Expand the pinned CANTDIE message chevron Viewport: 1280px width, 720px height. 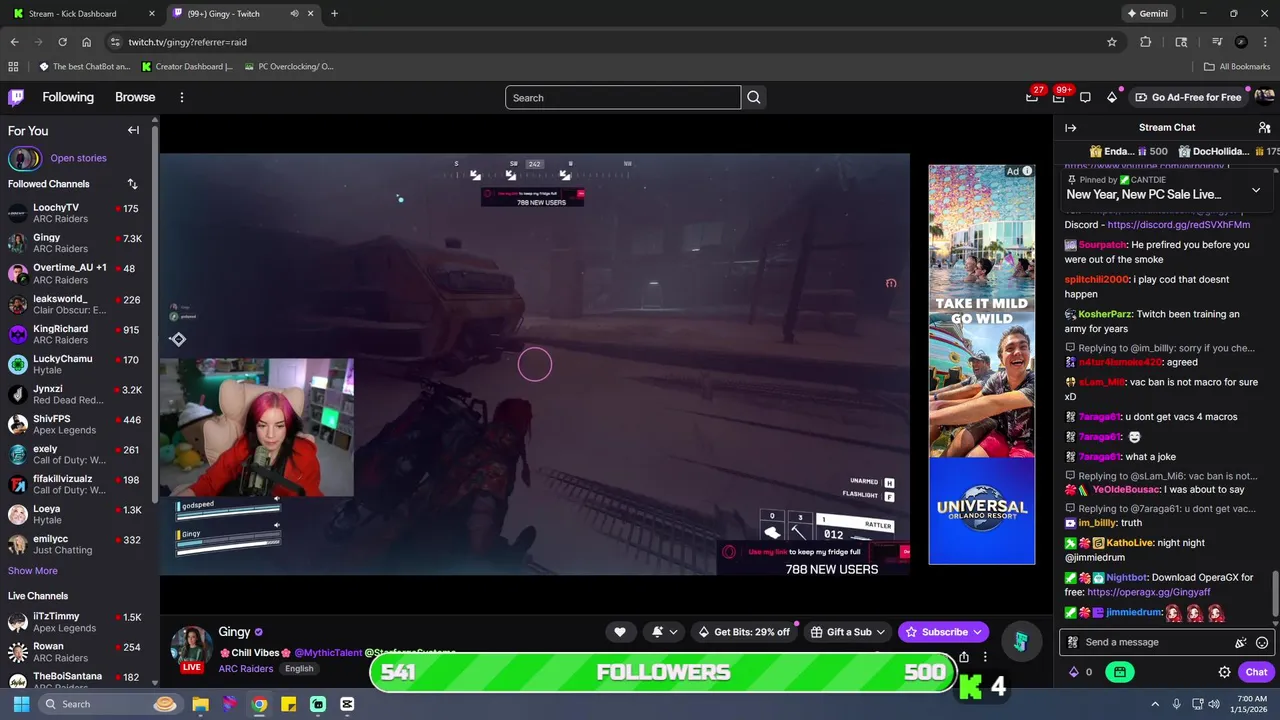1256,190
